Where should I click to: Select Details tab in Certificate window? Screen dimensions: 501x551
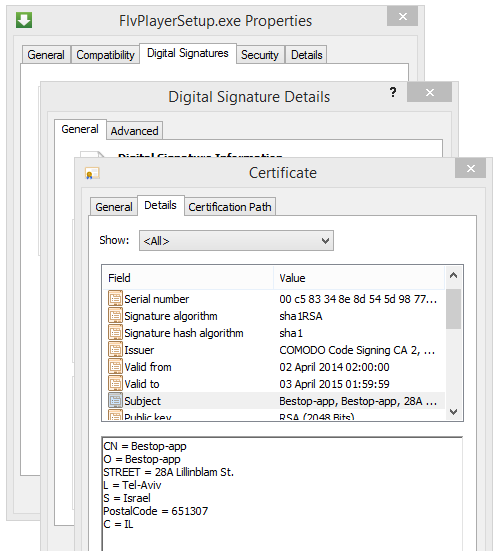[x=161, y=205]
